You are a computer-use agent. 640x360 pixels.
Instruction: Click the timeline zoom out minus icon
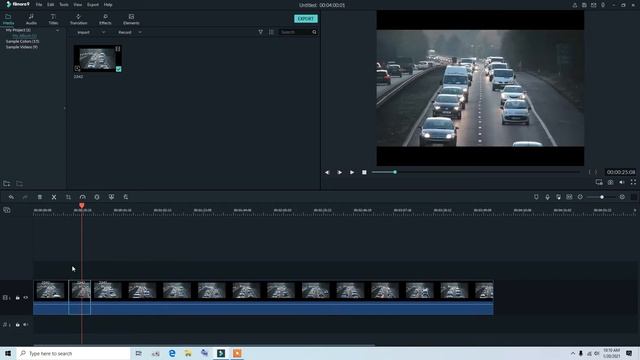(580, 197)
